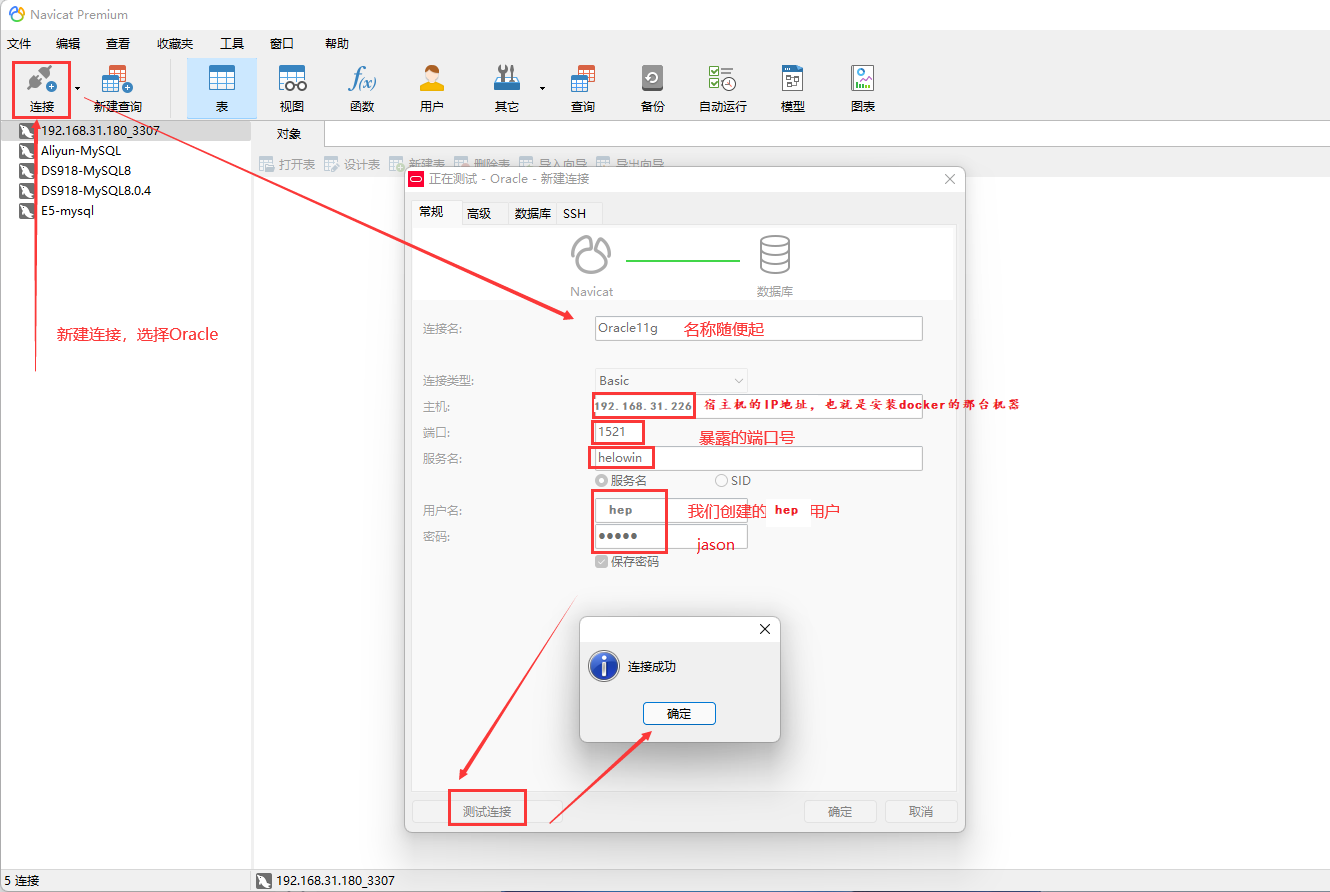
Task: Select Aliyun-MySQL connection in sidebar
Action: (x=80, y=151)
